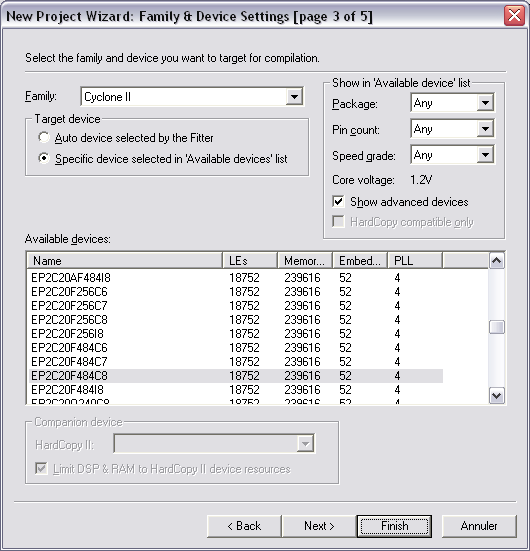Click the < Back button
530x551 pixels.
pos(244,526)
